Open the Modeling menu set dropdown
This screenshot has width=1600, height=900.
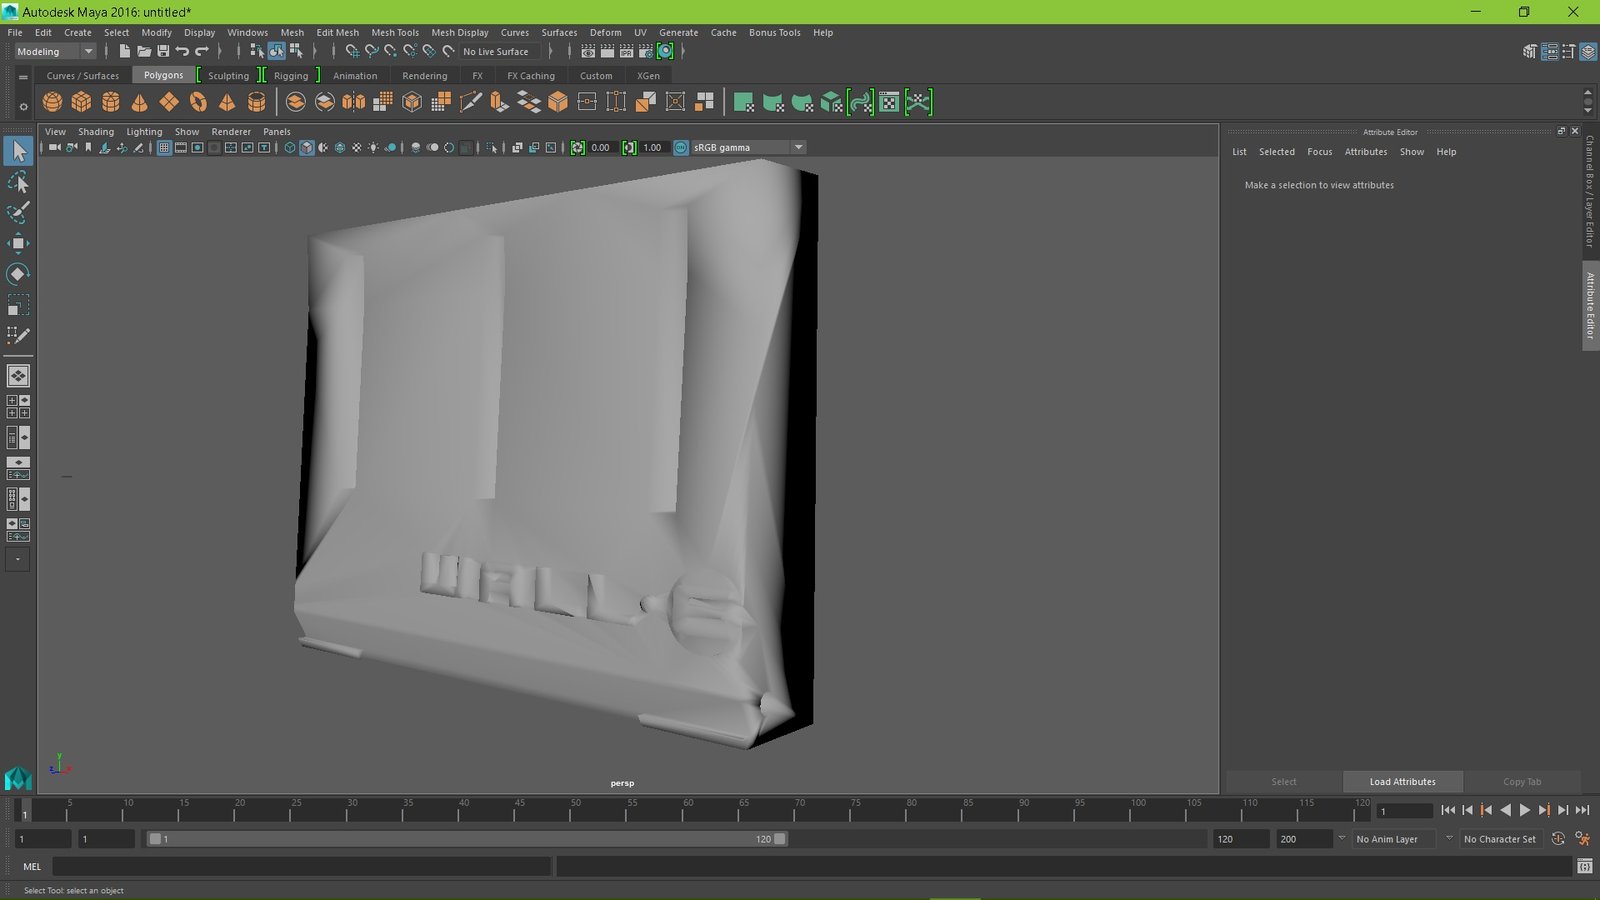pos(54,51)
